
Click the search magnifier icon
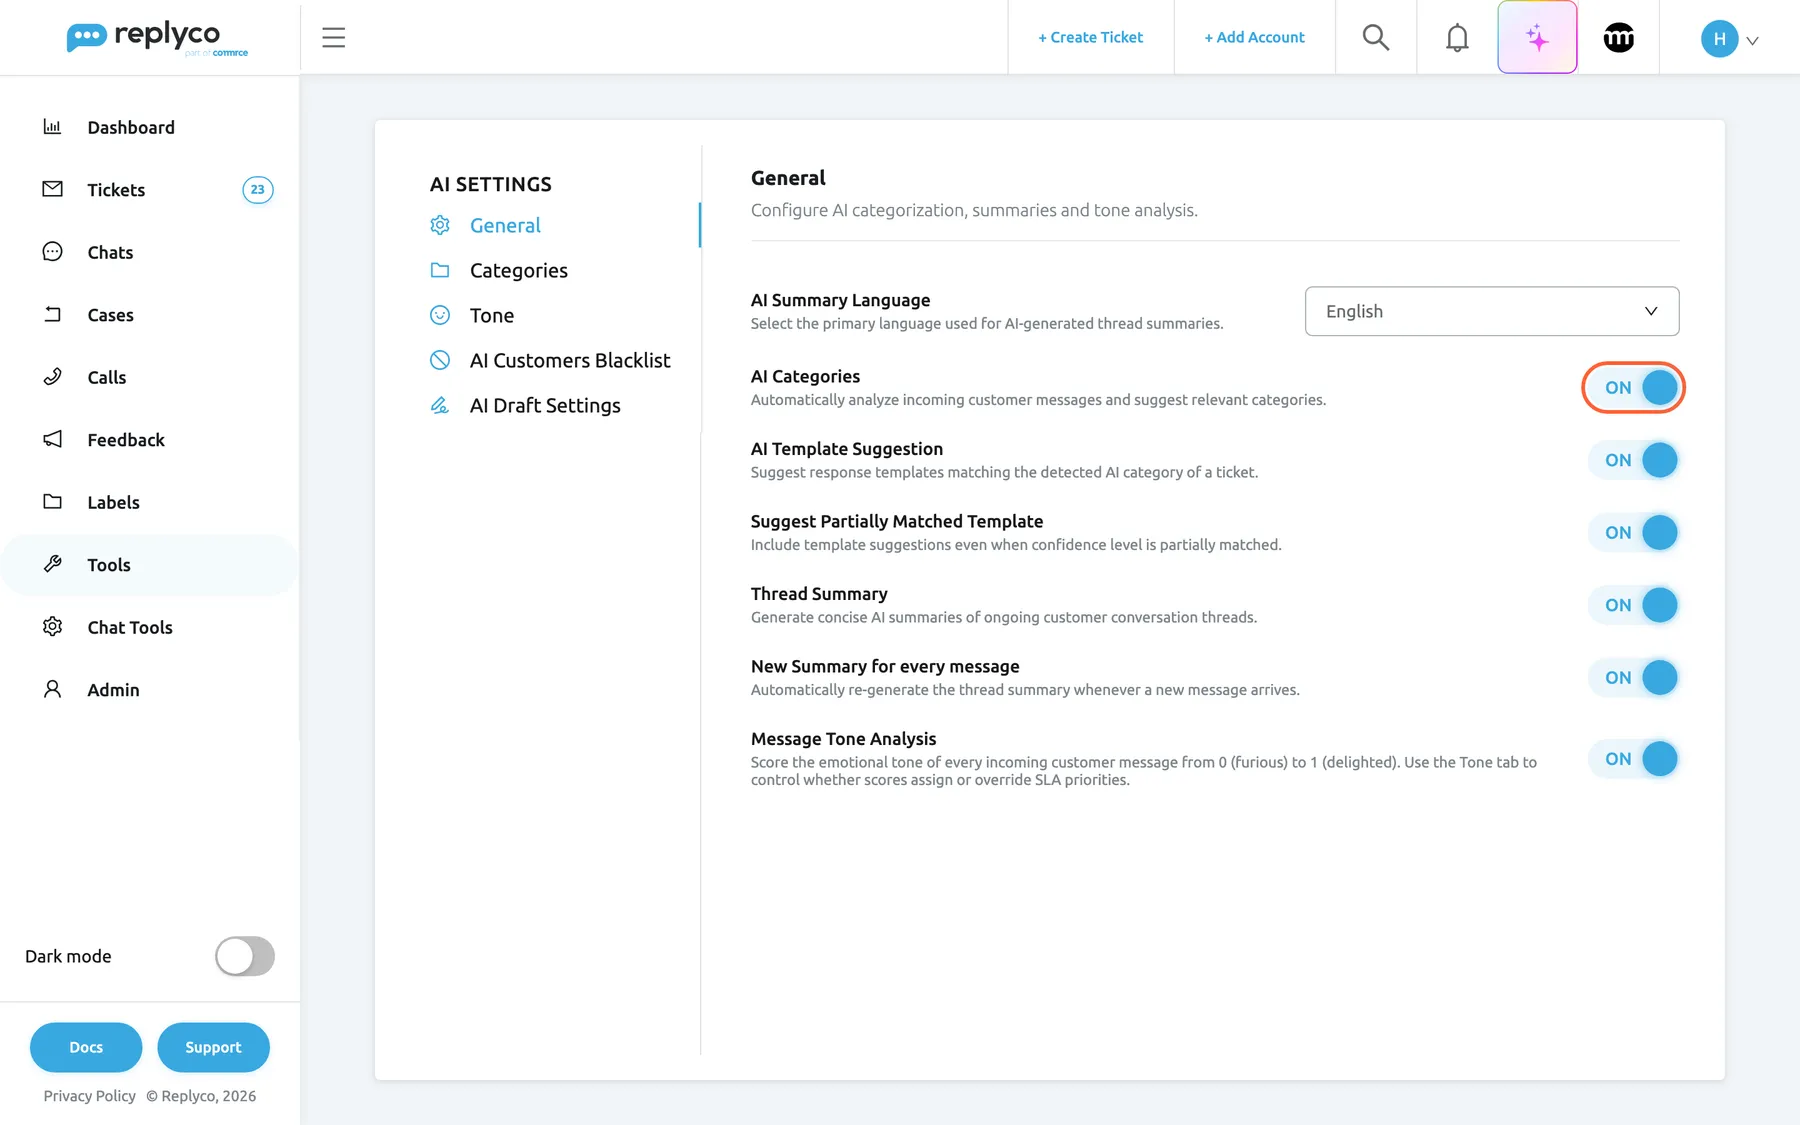pyautogui.click(x=1376, y=38)
